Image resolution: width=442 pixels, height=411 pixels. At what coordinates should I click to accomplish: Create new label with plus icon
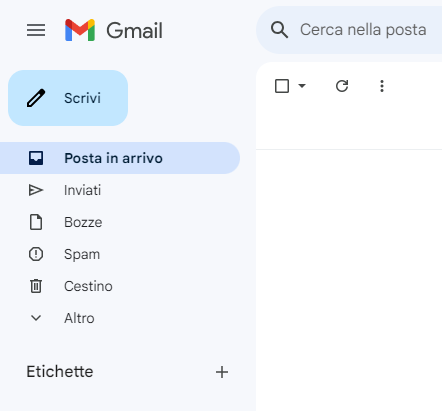222,372
